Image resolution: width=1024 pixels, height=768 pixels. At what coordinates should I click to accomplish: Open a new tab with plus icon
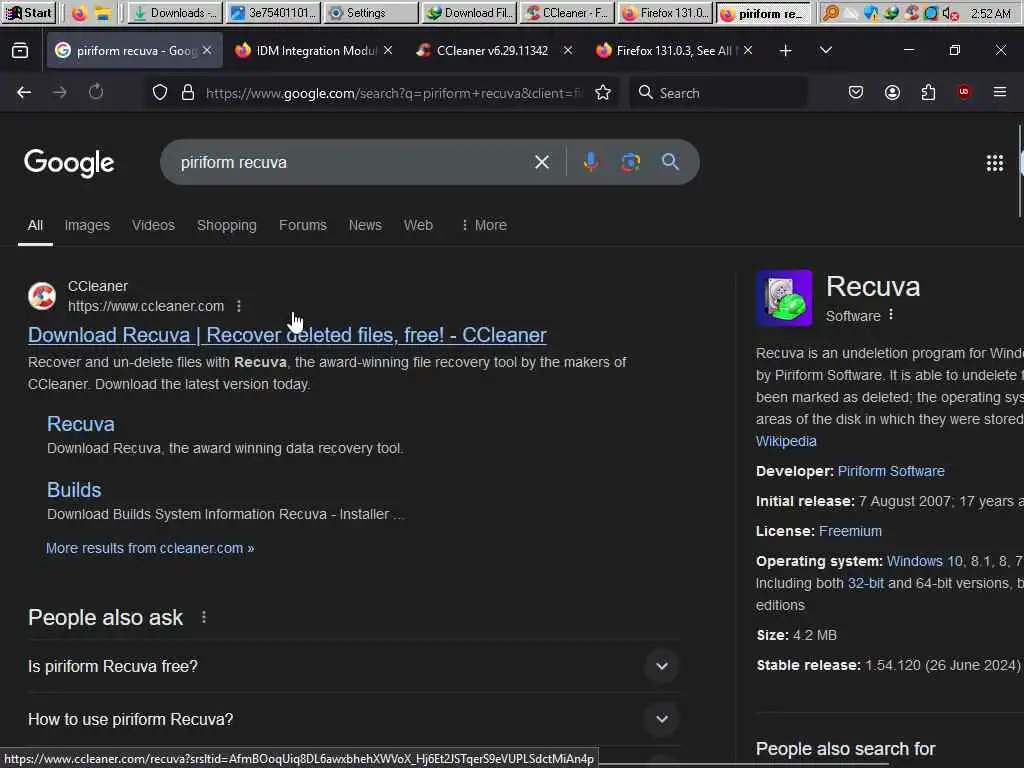coord(786,50)
